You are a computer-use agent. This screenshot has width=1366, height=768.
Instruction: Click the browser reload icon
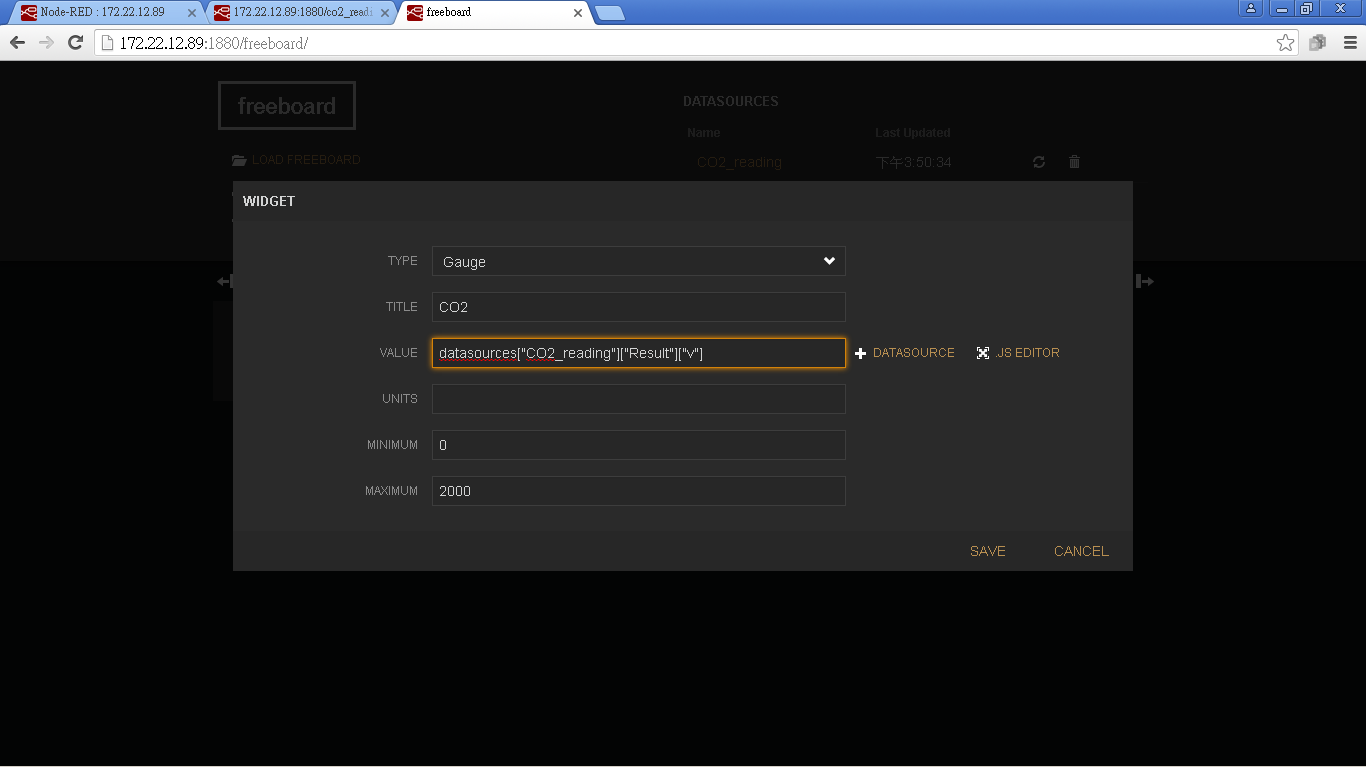coord(75,43)
